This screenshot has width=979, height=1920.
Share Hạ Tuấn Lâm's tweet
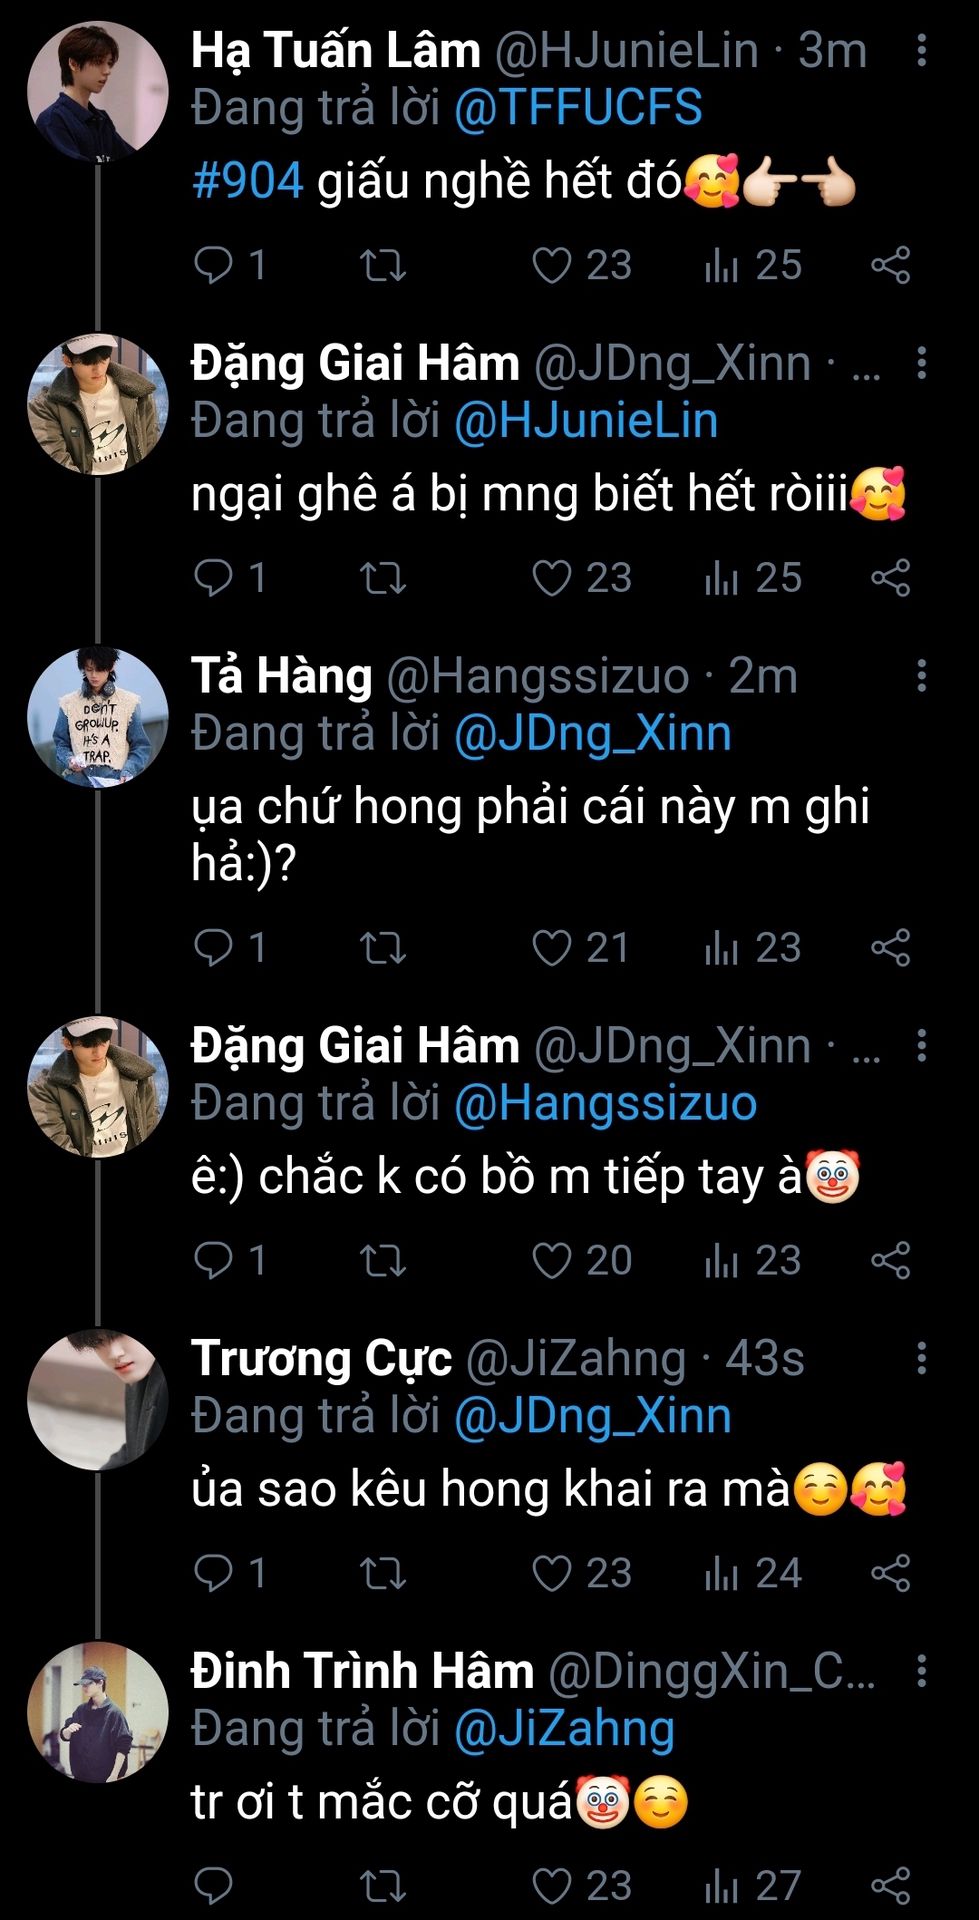(x=890, y=266)
